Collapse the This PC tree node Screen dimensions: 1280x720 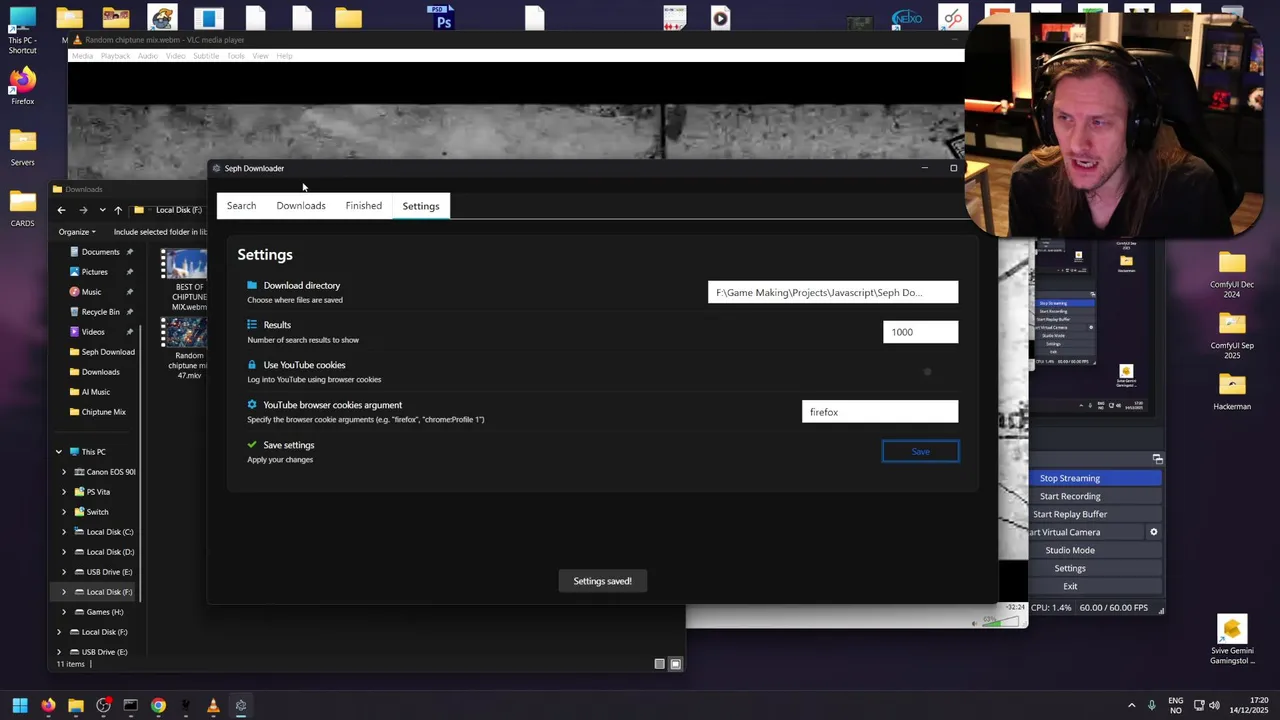[59, 452]
